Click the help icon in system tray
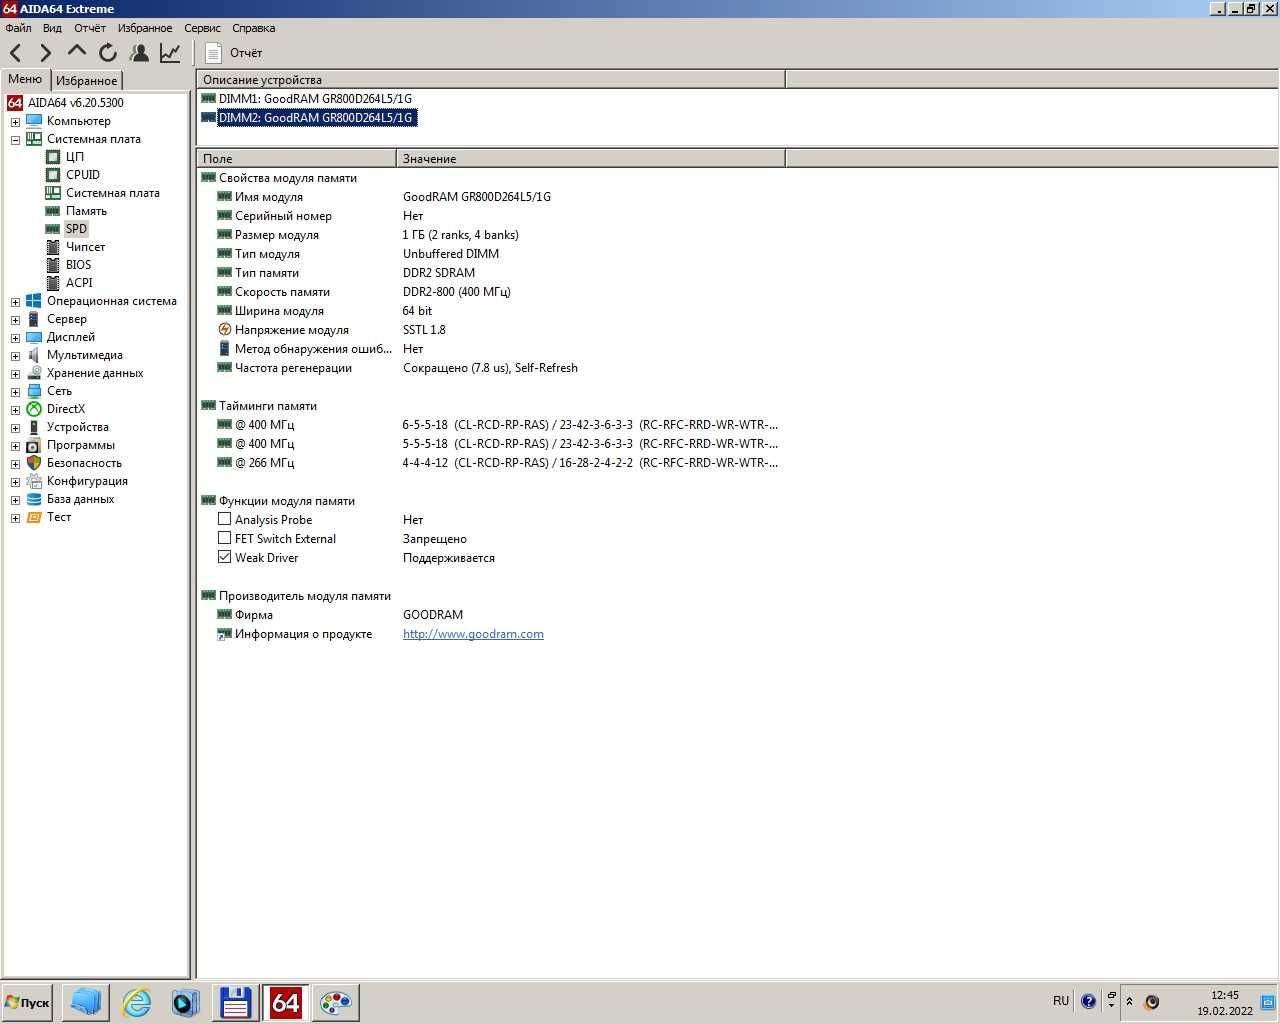 [x=1089, y=1001]
